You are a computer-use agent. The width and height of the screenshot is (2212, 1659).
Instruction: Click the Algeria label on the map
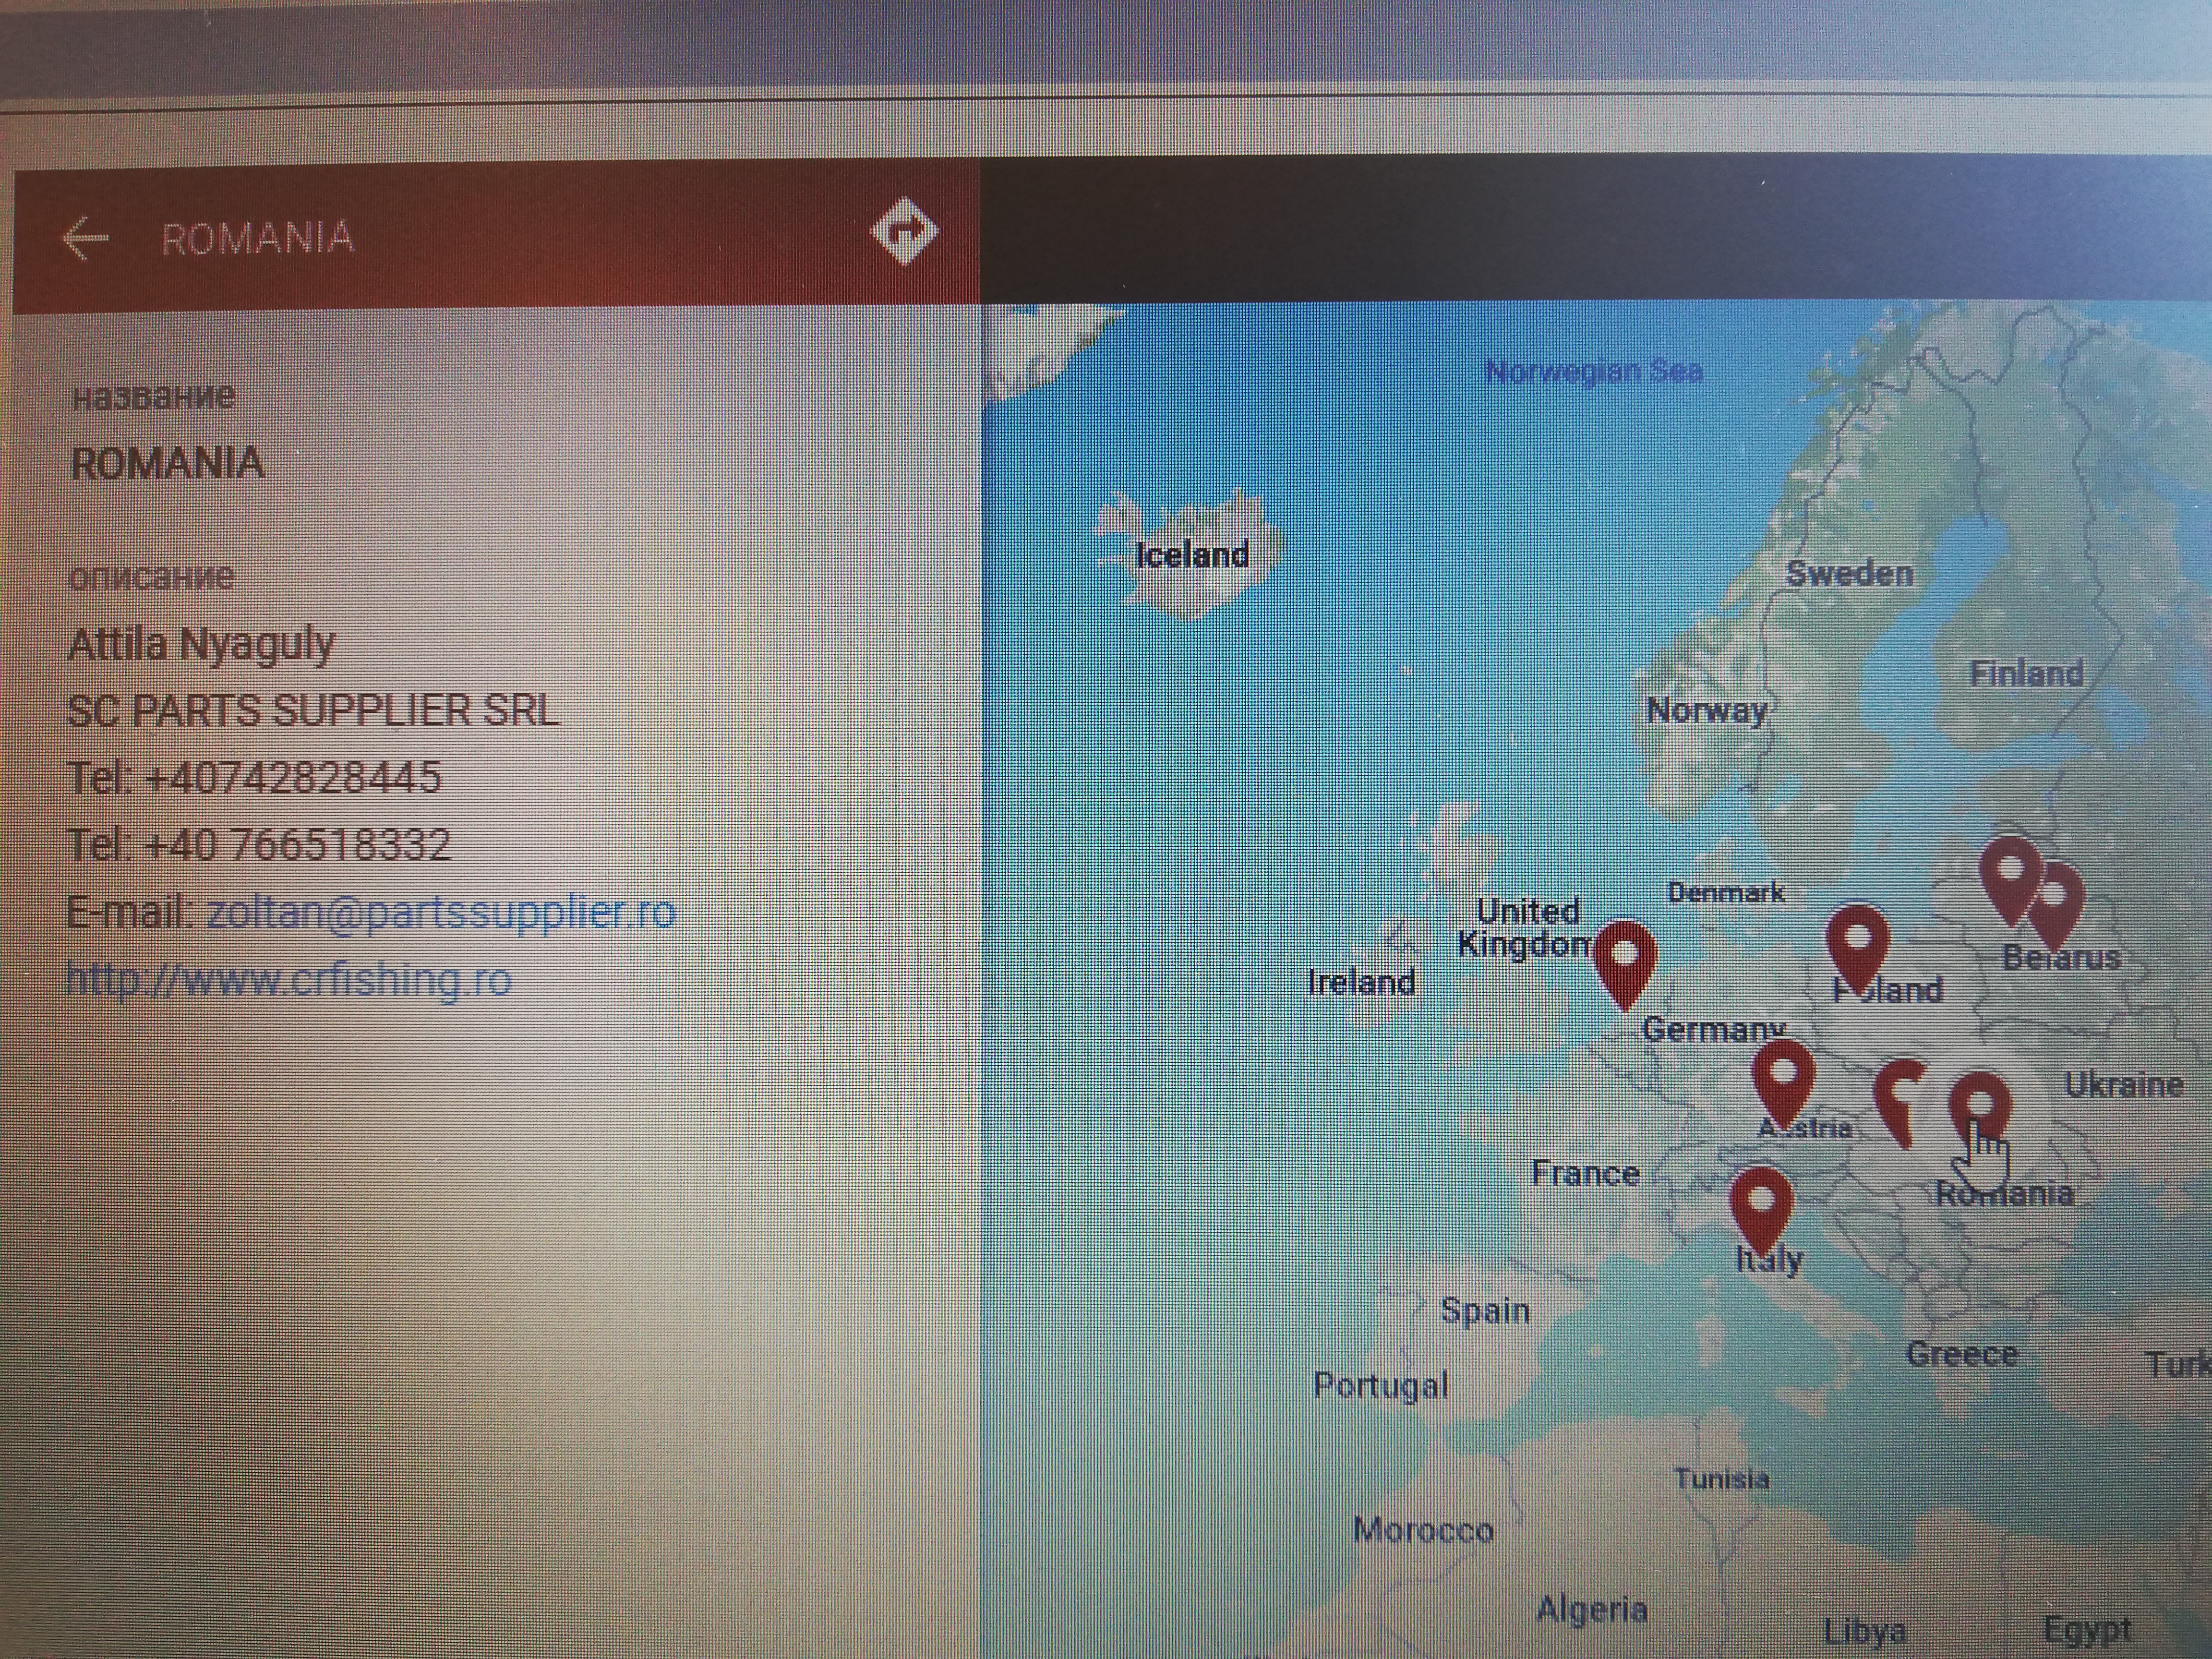click(1592, 1610)
